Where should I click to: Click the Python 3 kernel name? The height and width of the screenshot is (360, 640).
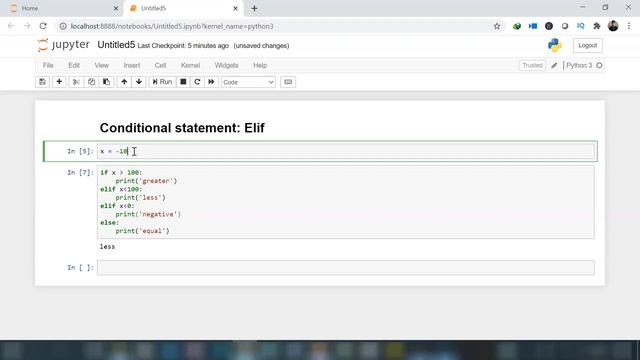coord(579,65)
